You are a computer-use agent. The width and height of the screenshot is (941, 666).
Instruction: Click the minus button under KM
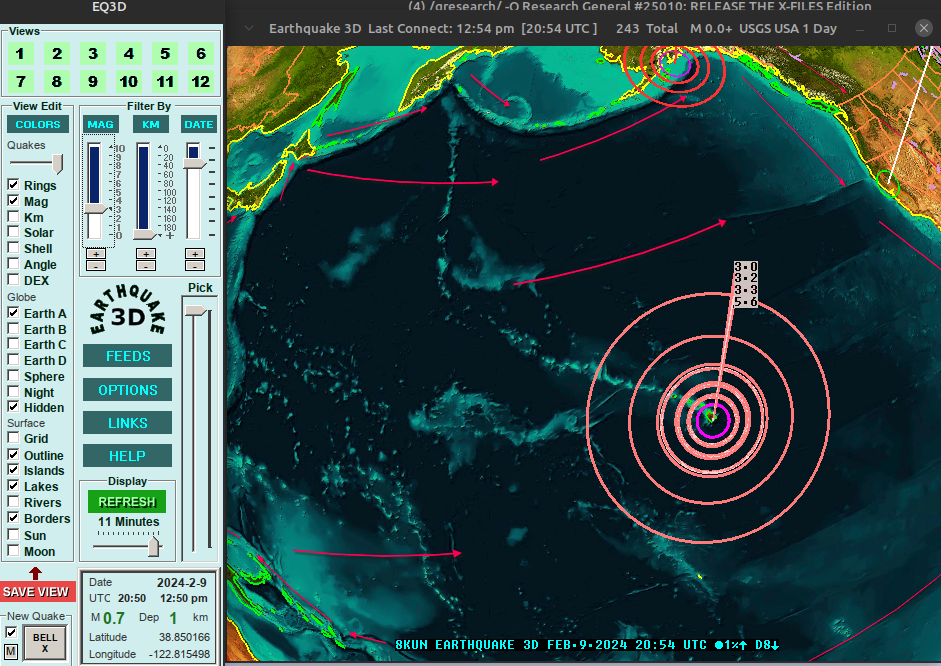146,265
